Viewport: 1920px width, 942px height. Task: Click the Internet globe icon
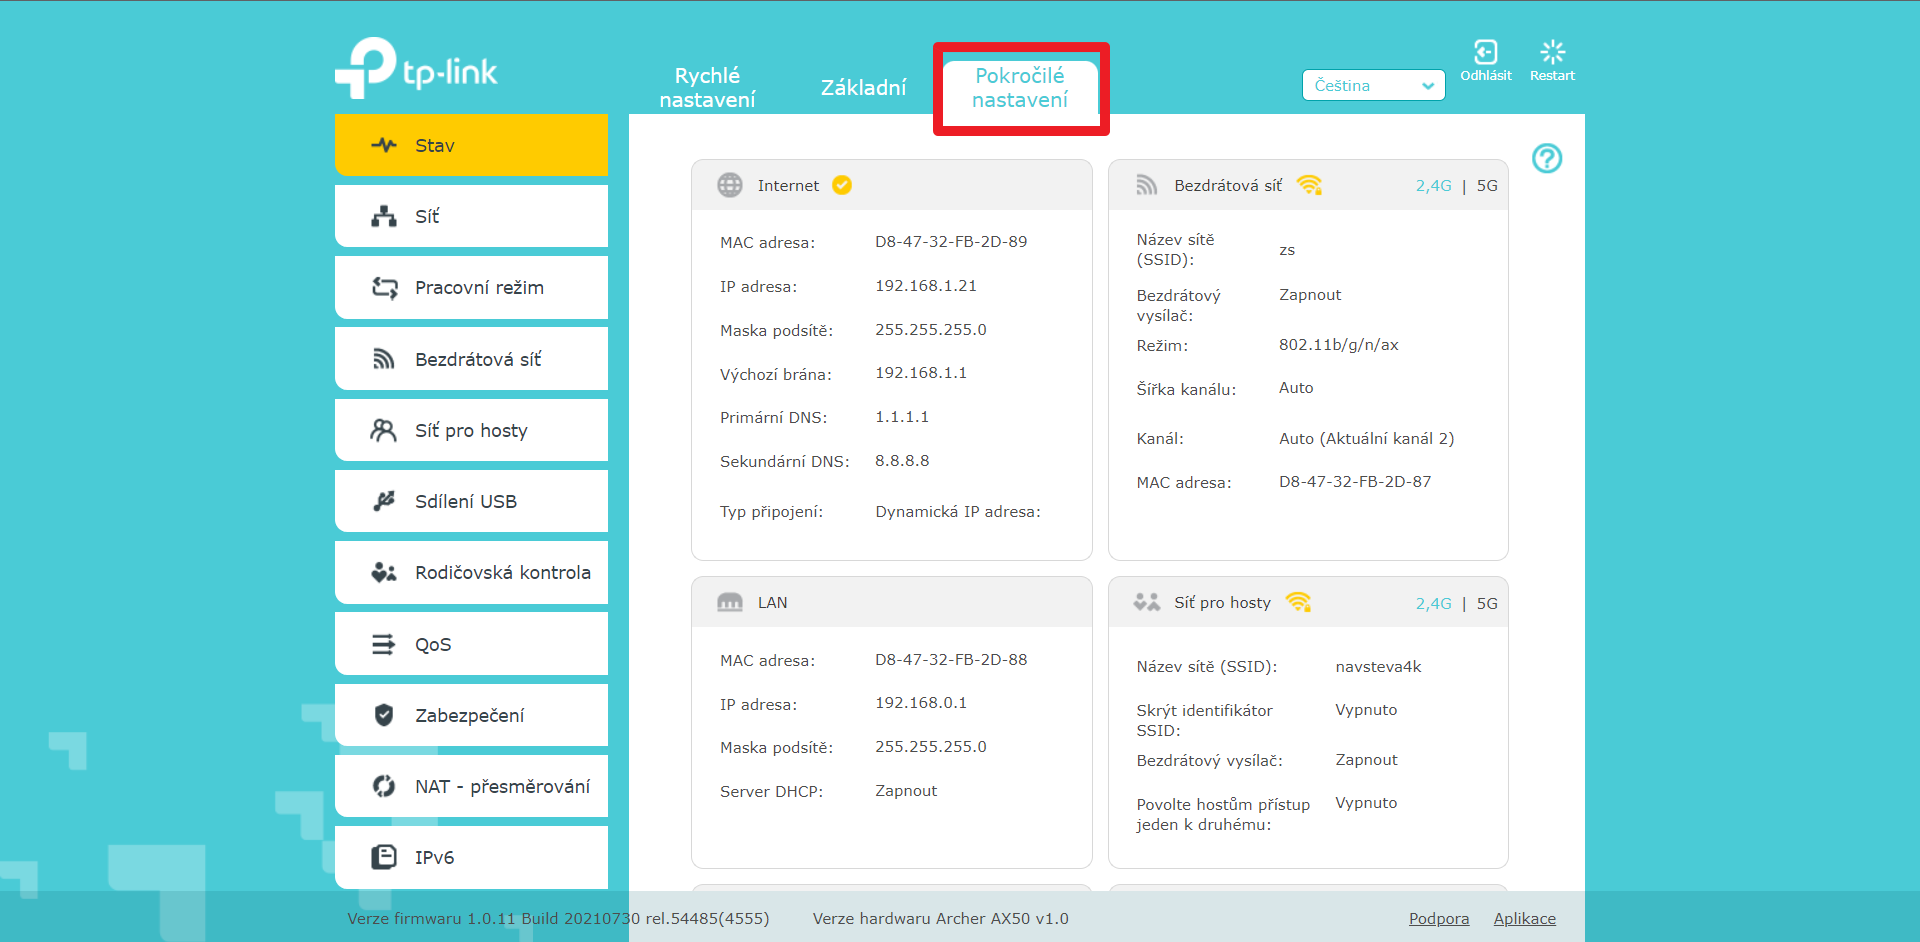click(730, 185)
